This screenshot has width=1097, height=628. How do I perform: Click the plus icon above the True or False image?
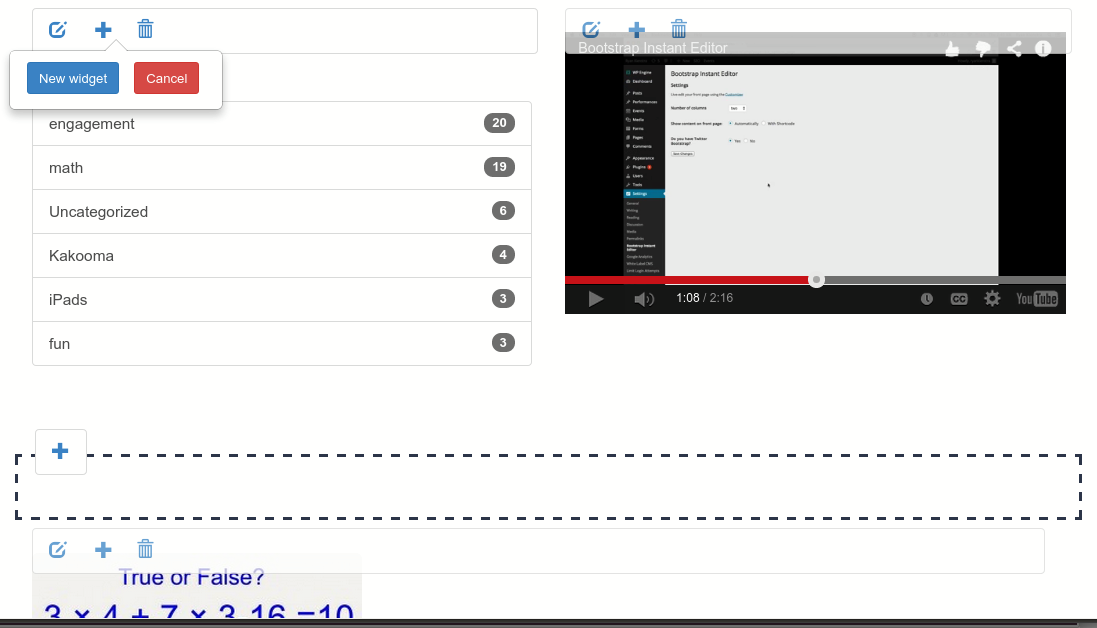pyautogui.click(x=103, y=550)
